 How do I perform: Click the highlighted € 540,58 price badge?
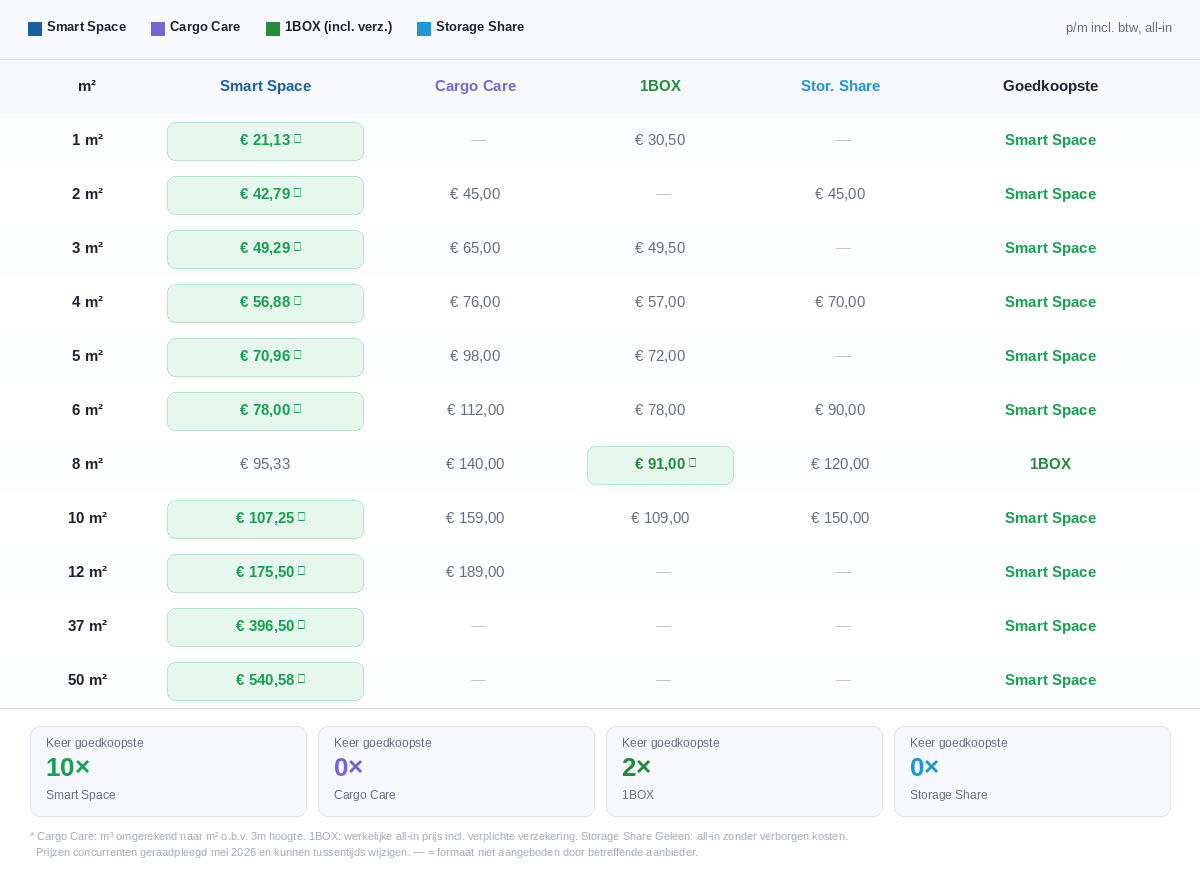[x=265, y=681]
